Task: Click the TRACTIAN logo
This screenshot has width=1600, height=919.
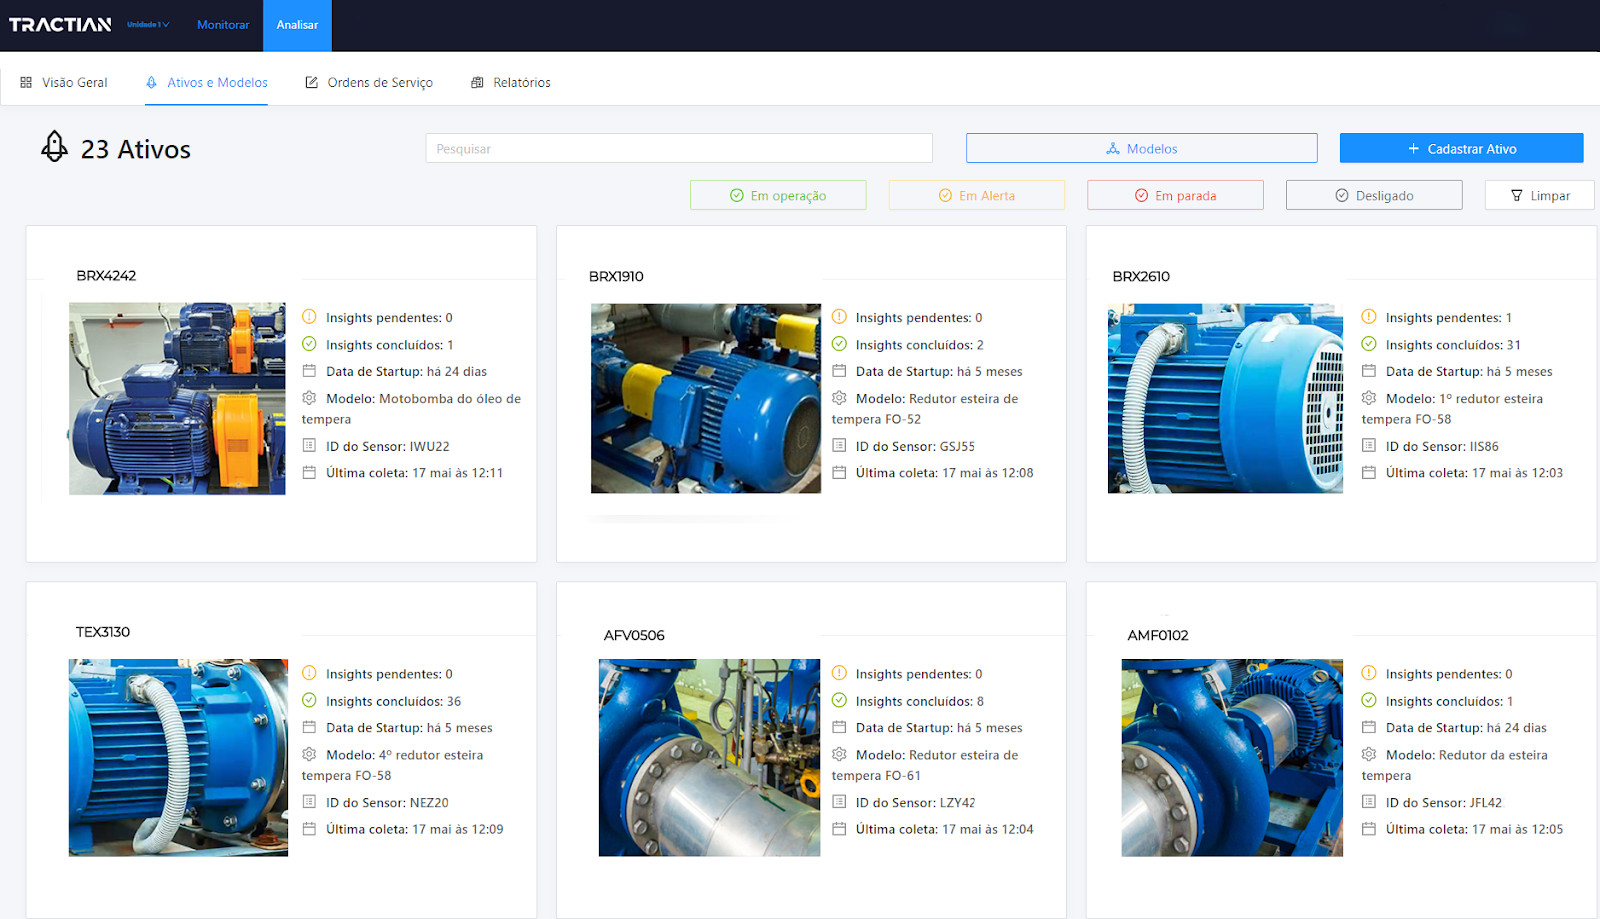Action: point(60,25)
